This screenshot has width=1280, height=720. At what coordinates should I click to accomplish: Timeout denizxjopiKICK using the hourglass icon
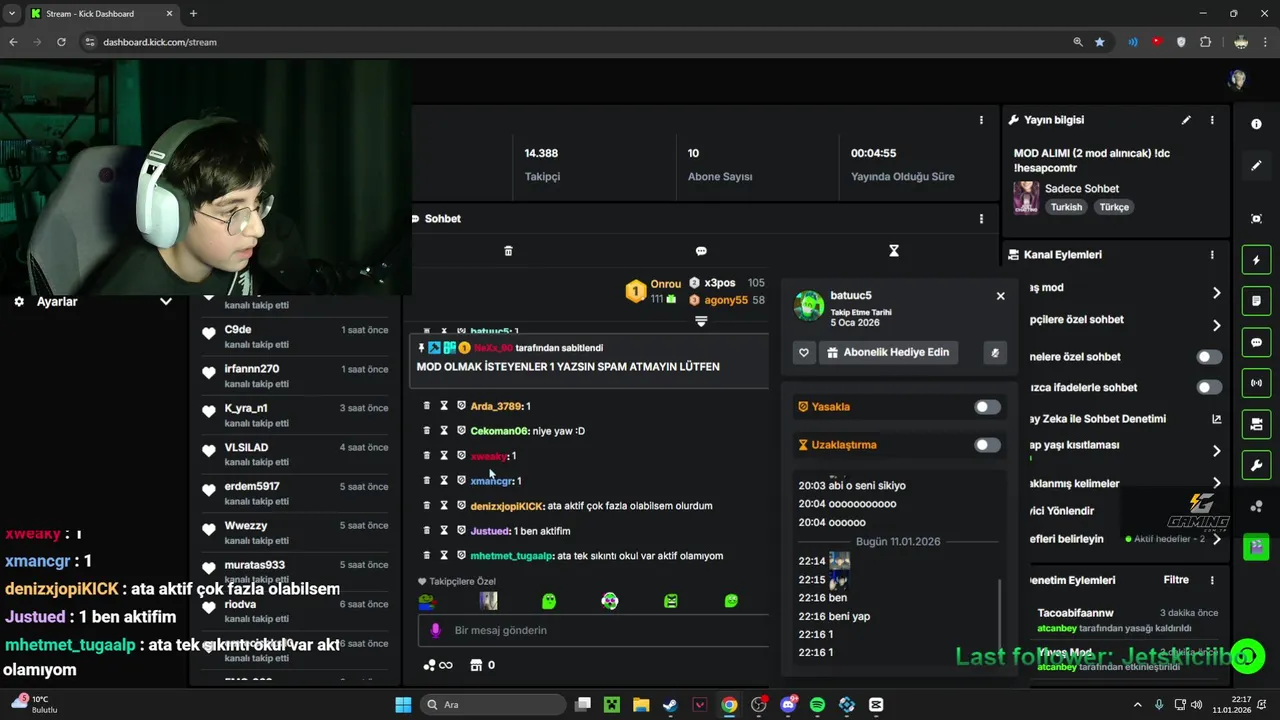point(444,506)
